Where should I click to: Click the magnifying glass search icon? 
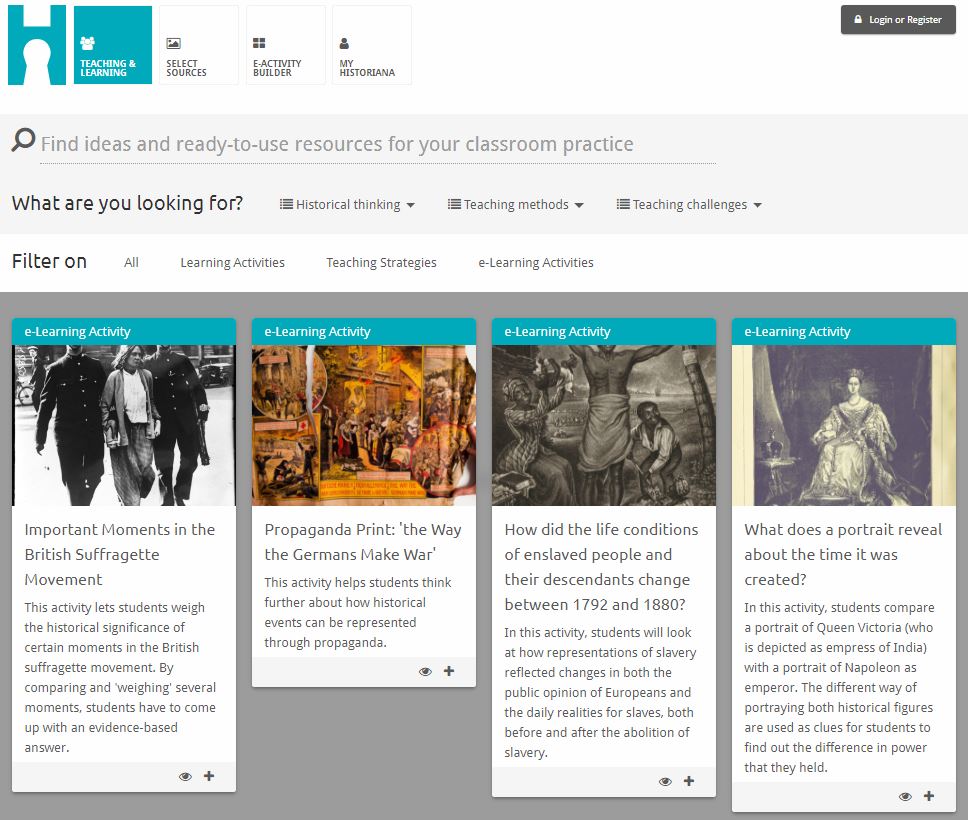click(x=23, y=140)
